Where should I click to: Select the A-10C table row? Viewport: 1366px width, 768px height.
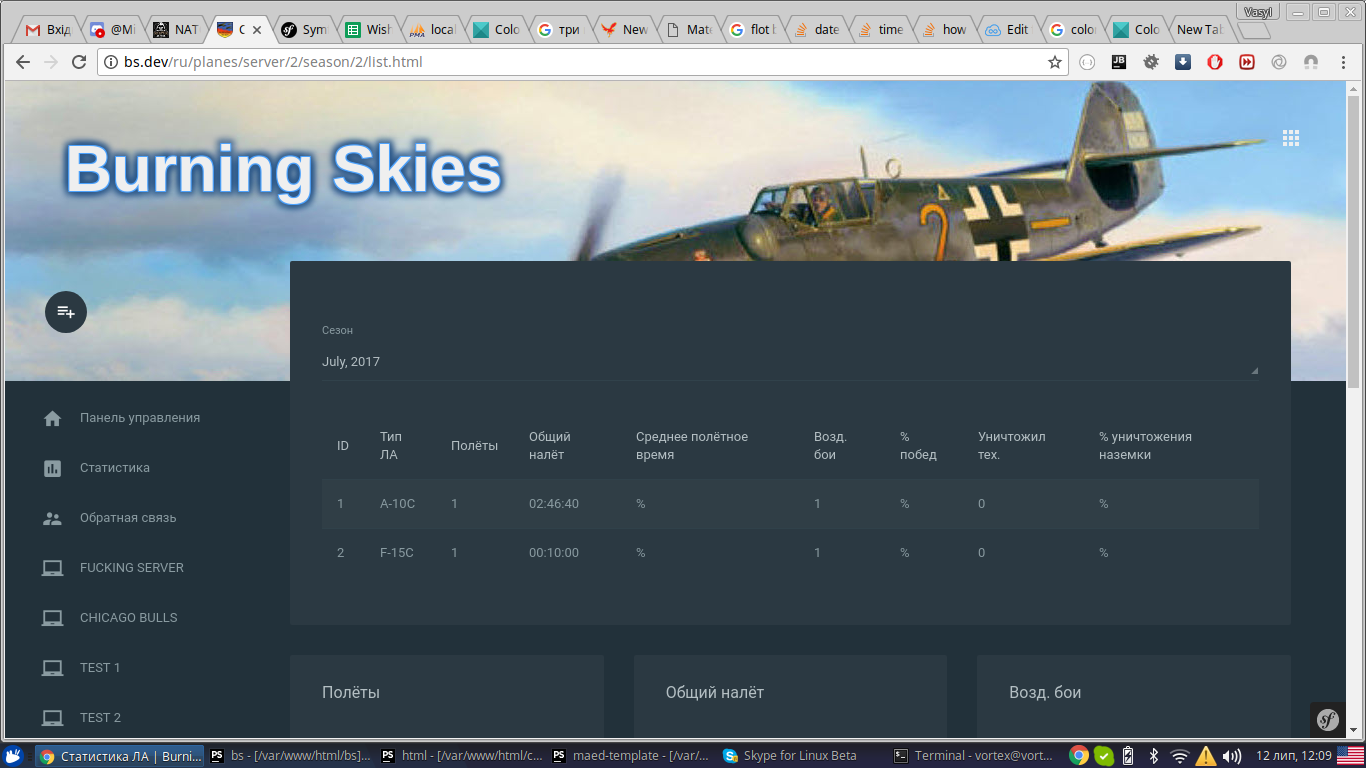[790, 504]
